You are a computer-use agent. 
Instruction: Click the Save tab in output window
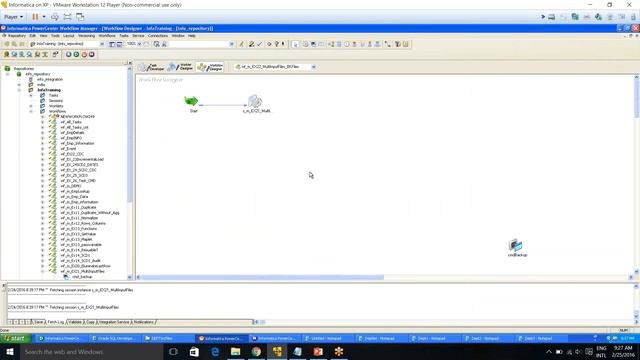[x=38, y=322]
